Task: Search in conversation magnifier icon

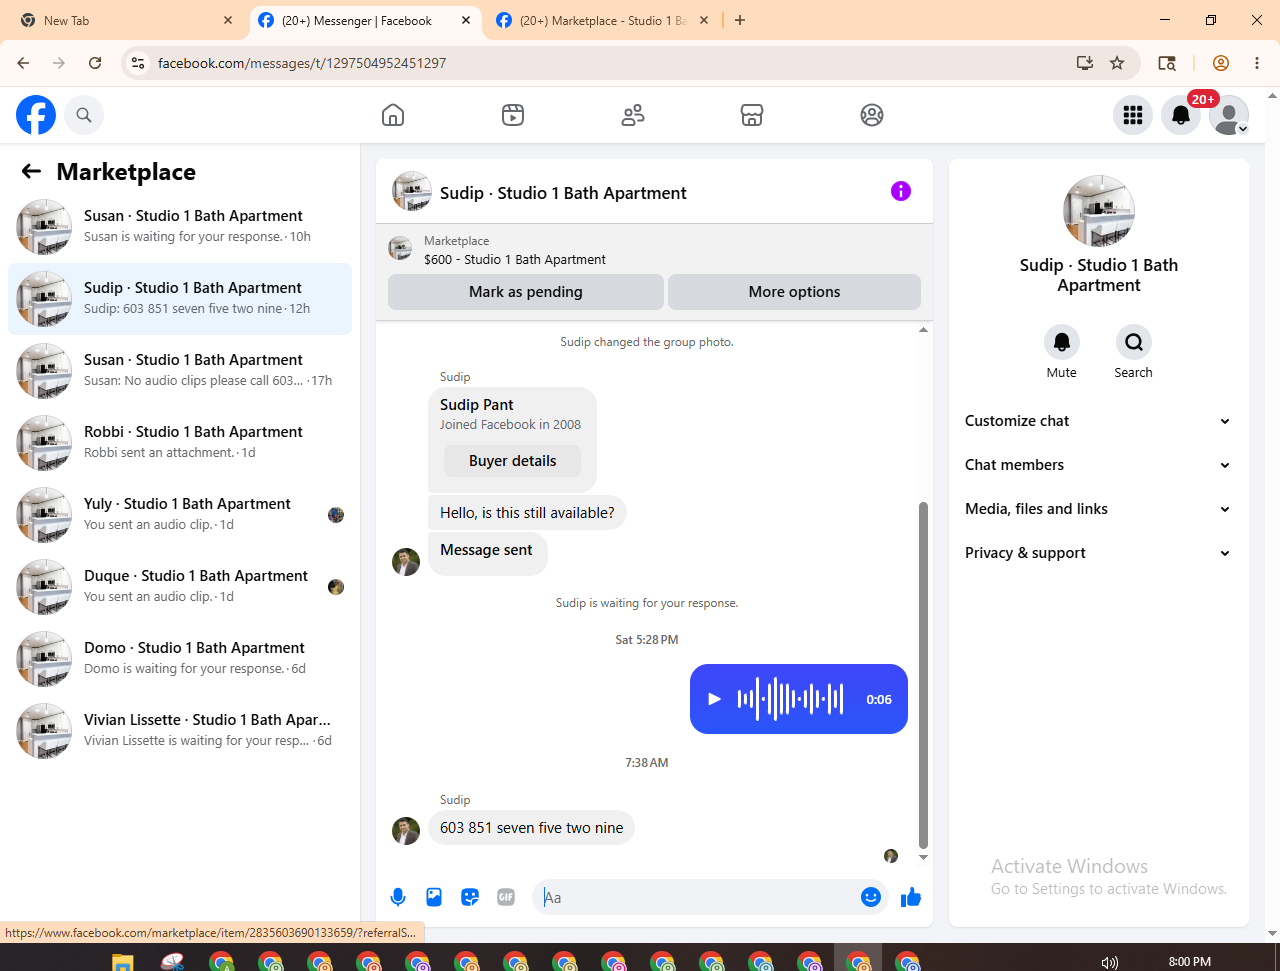Action: tap(1134, 342)
